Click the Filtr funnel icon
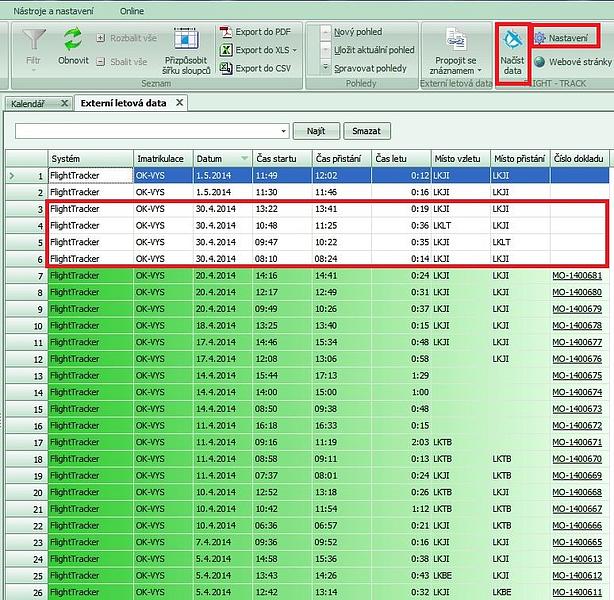The height and width of the screenshot is (600, 614). point(33,40)
